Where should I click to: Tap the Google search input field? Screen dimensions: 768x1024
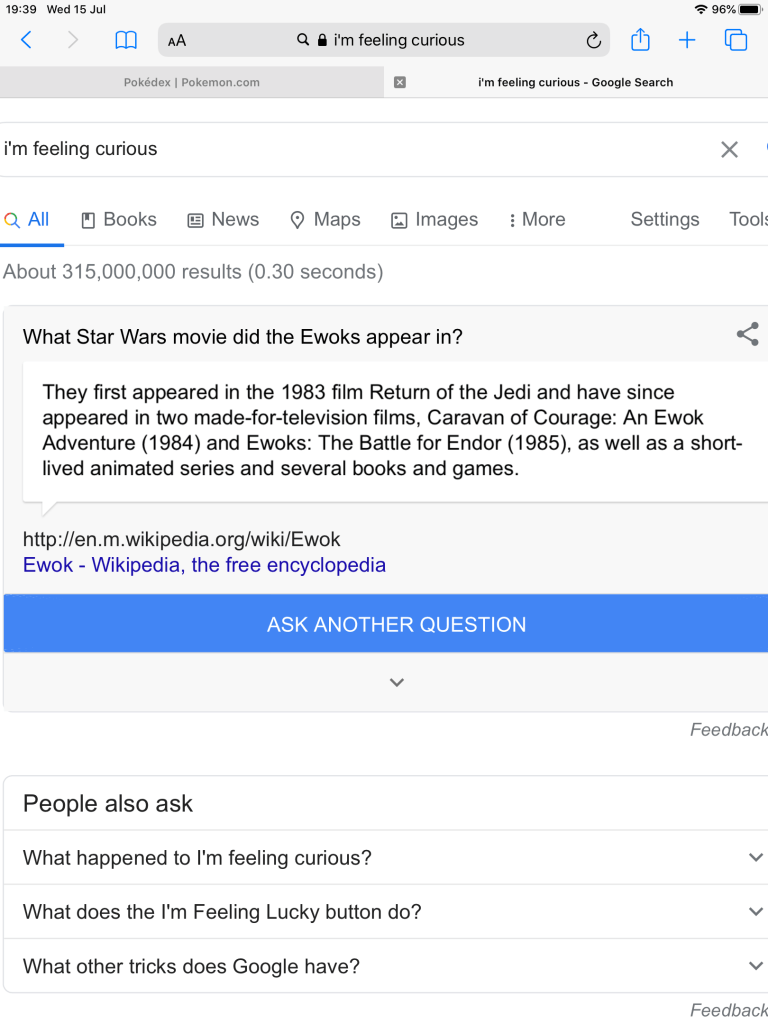click(350, 149)
